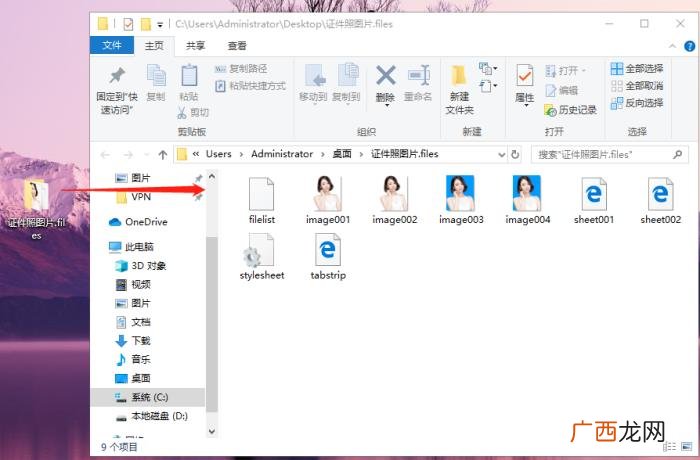Open 视频 folder in sidebar
Viewport: 700px width, 460px height.
[133, 284]
